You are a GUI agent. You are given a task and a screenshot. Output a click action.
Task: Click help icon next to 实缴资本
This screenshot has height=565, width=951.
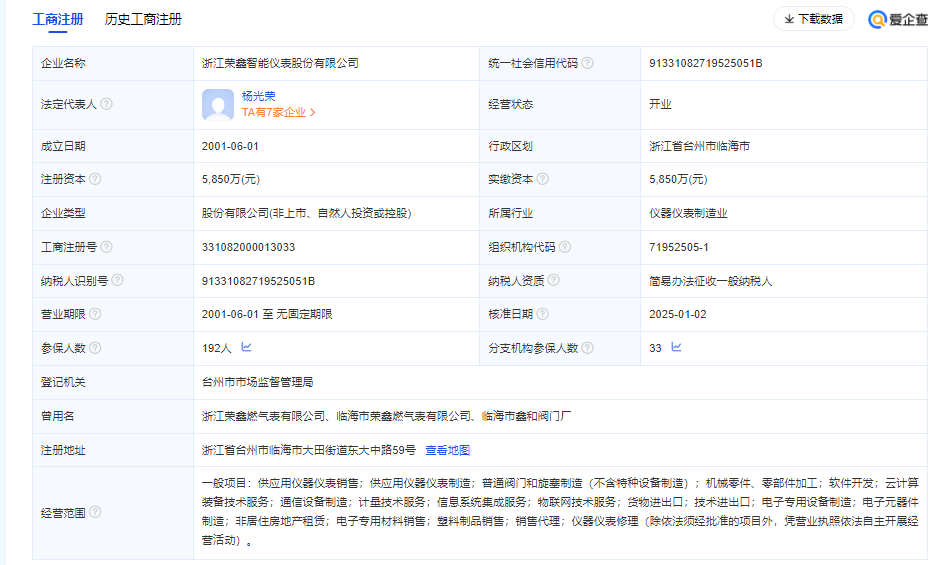[543, 179]
